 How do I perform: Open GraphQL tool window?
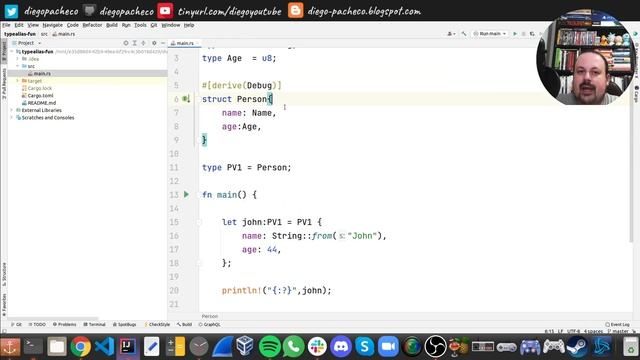pos(209,324)
